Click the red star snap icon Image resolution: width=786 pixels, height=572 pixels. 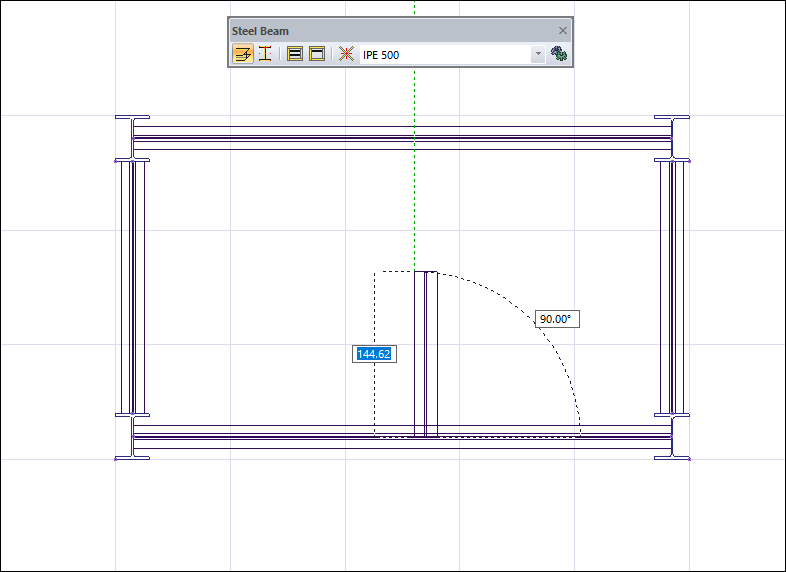(x=346, y=54)
